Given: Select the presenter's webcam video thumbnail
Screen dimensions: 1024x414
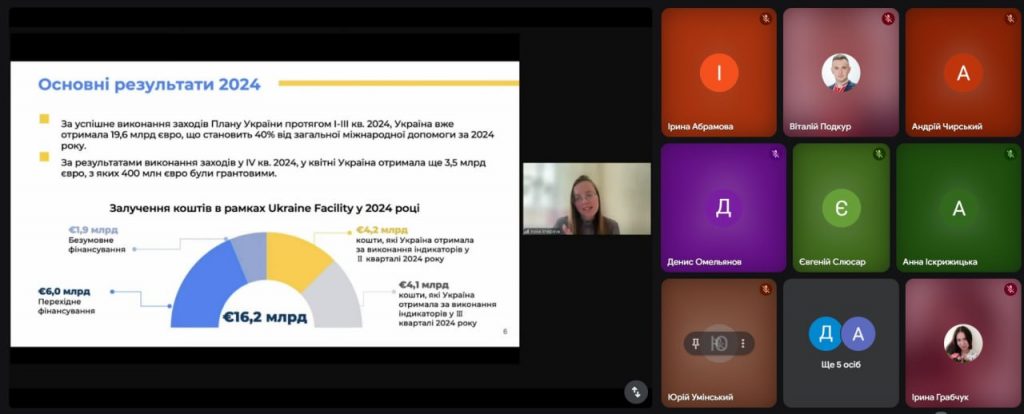Looking at the screenshot, I should pyautogui.click(x=586, y=199).
